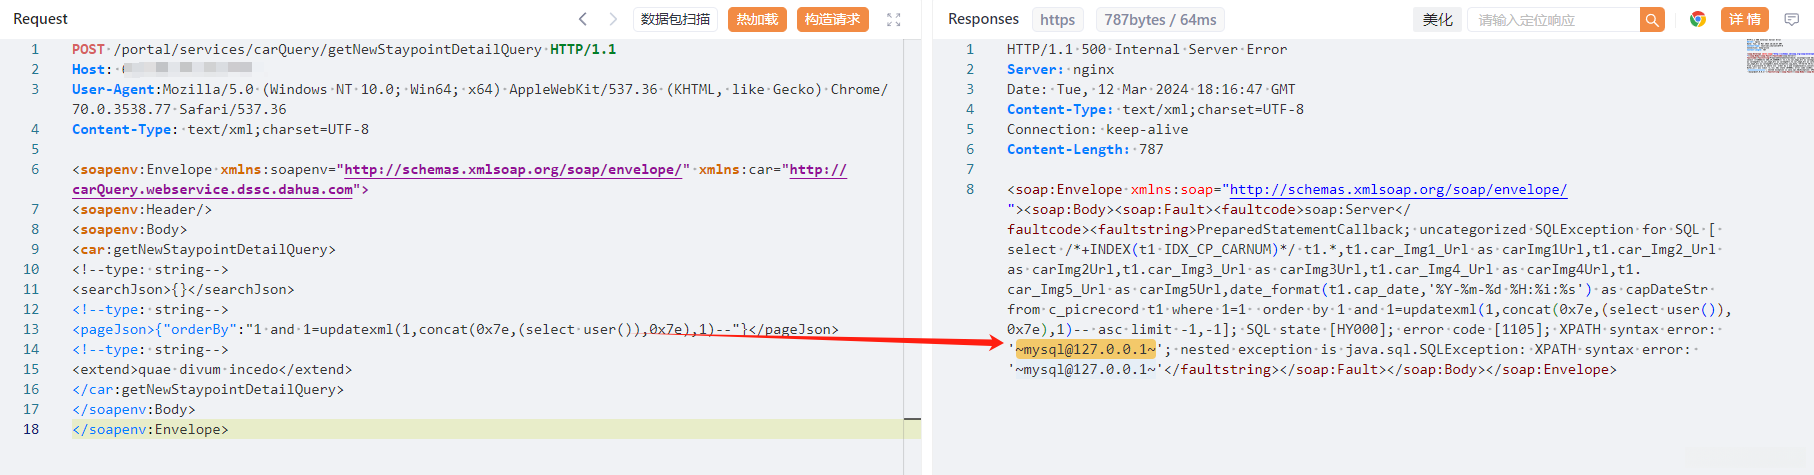
Task: Click the Server: nginx response header
Action: click(1060, 69)
